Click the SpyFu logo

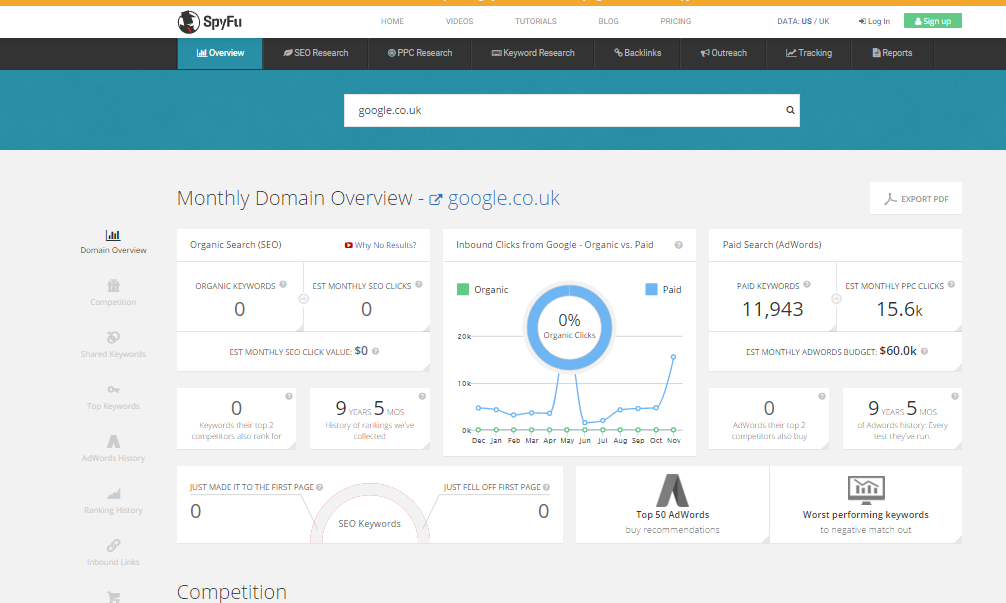(210, 22)
